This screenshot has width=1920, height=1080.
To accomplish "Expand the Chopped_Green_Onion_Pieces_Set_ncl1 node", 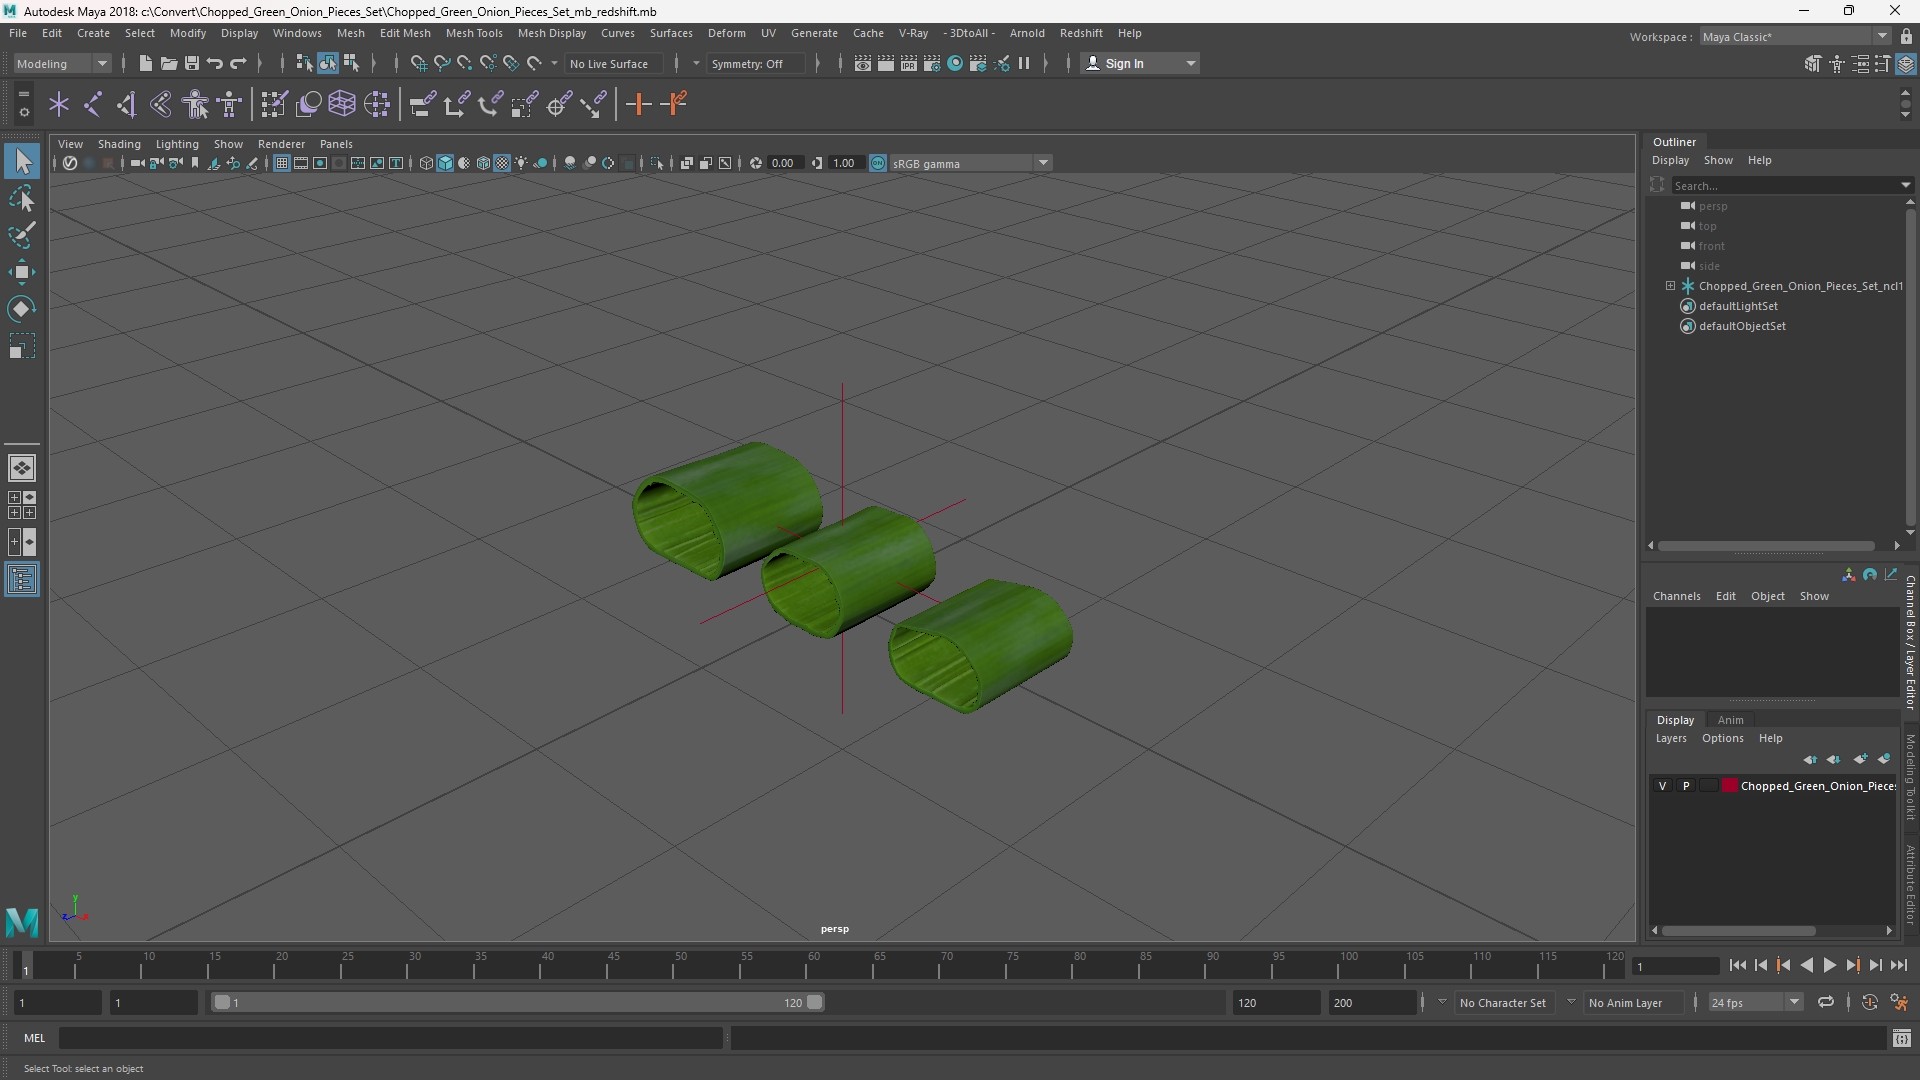I will pyautogui.click(x=1670, y=286).
